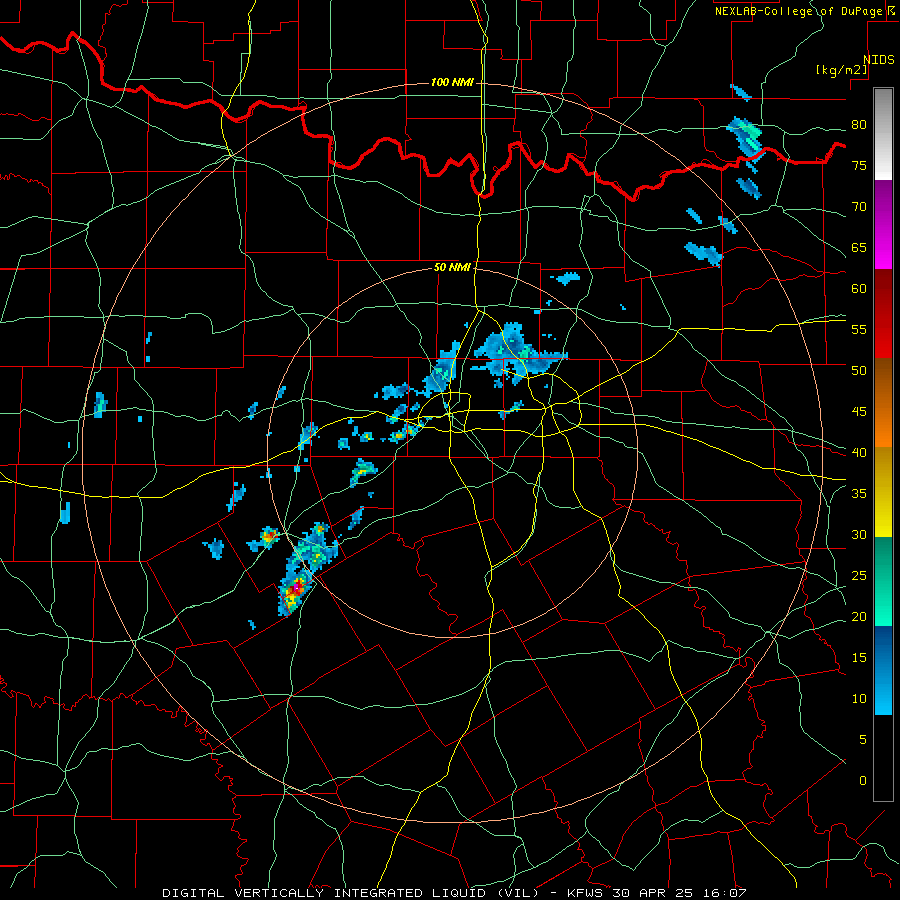Click the 60 value on the scale

[x=859, y=289]
